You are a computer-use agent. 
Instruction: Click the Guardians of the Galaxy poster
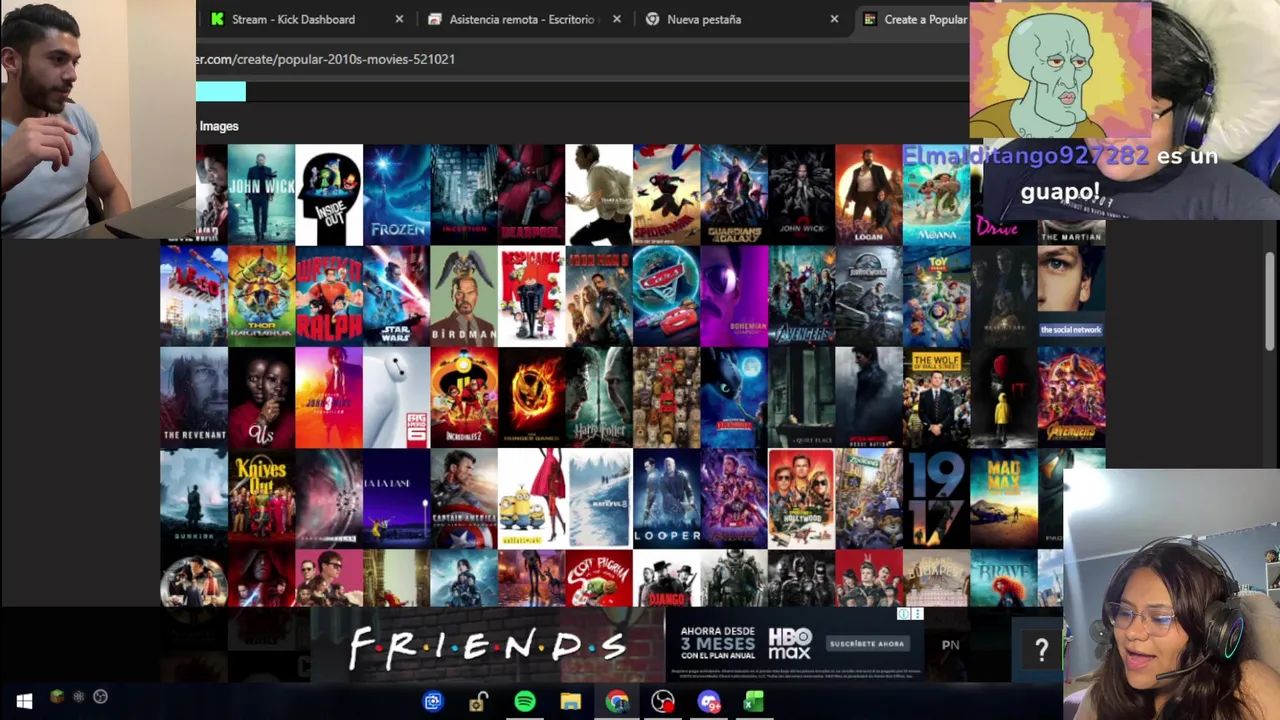(734, 194)
